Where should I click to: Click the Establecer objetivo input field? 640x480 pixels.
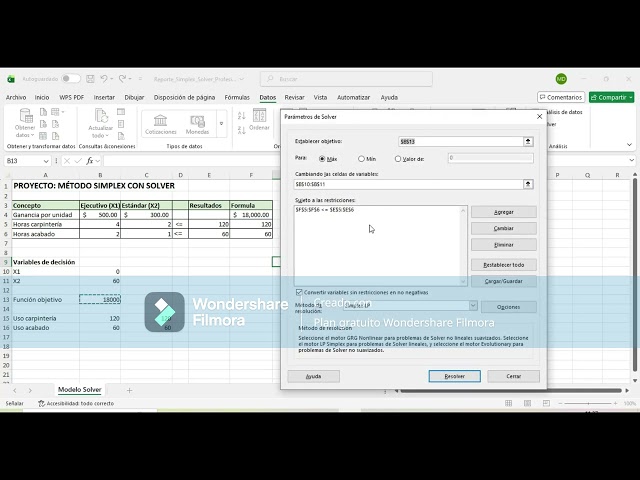[x=461, y=142]
